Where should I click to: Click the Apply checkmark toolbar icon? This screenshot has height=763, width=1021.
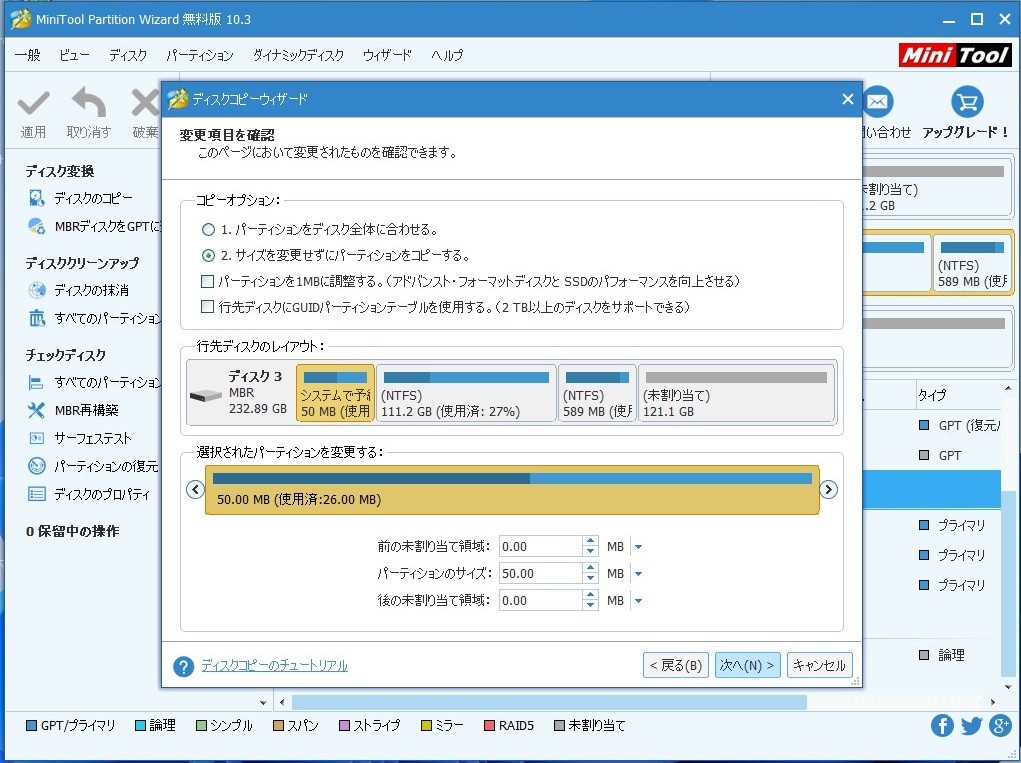33,103
